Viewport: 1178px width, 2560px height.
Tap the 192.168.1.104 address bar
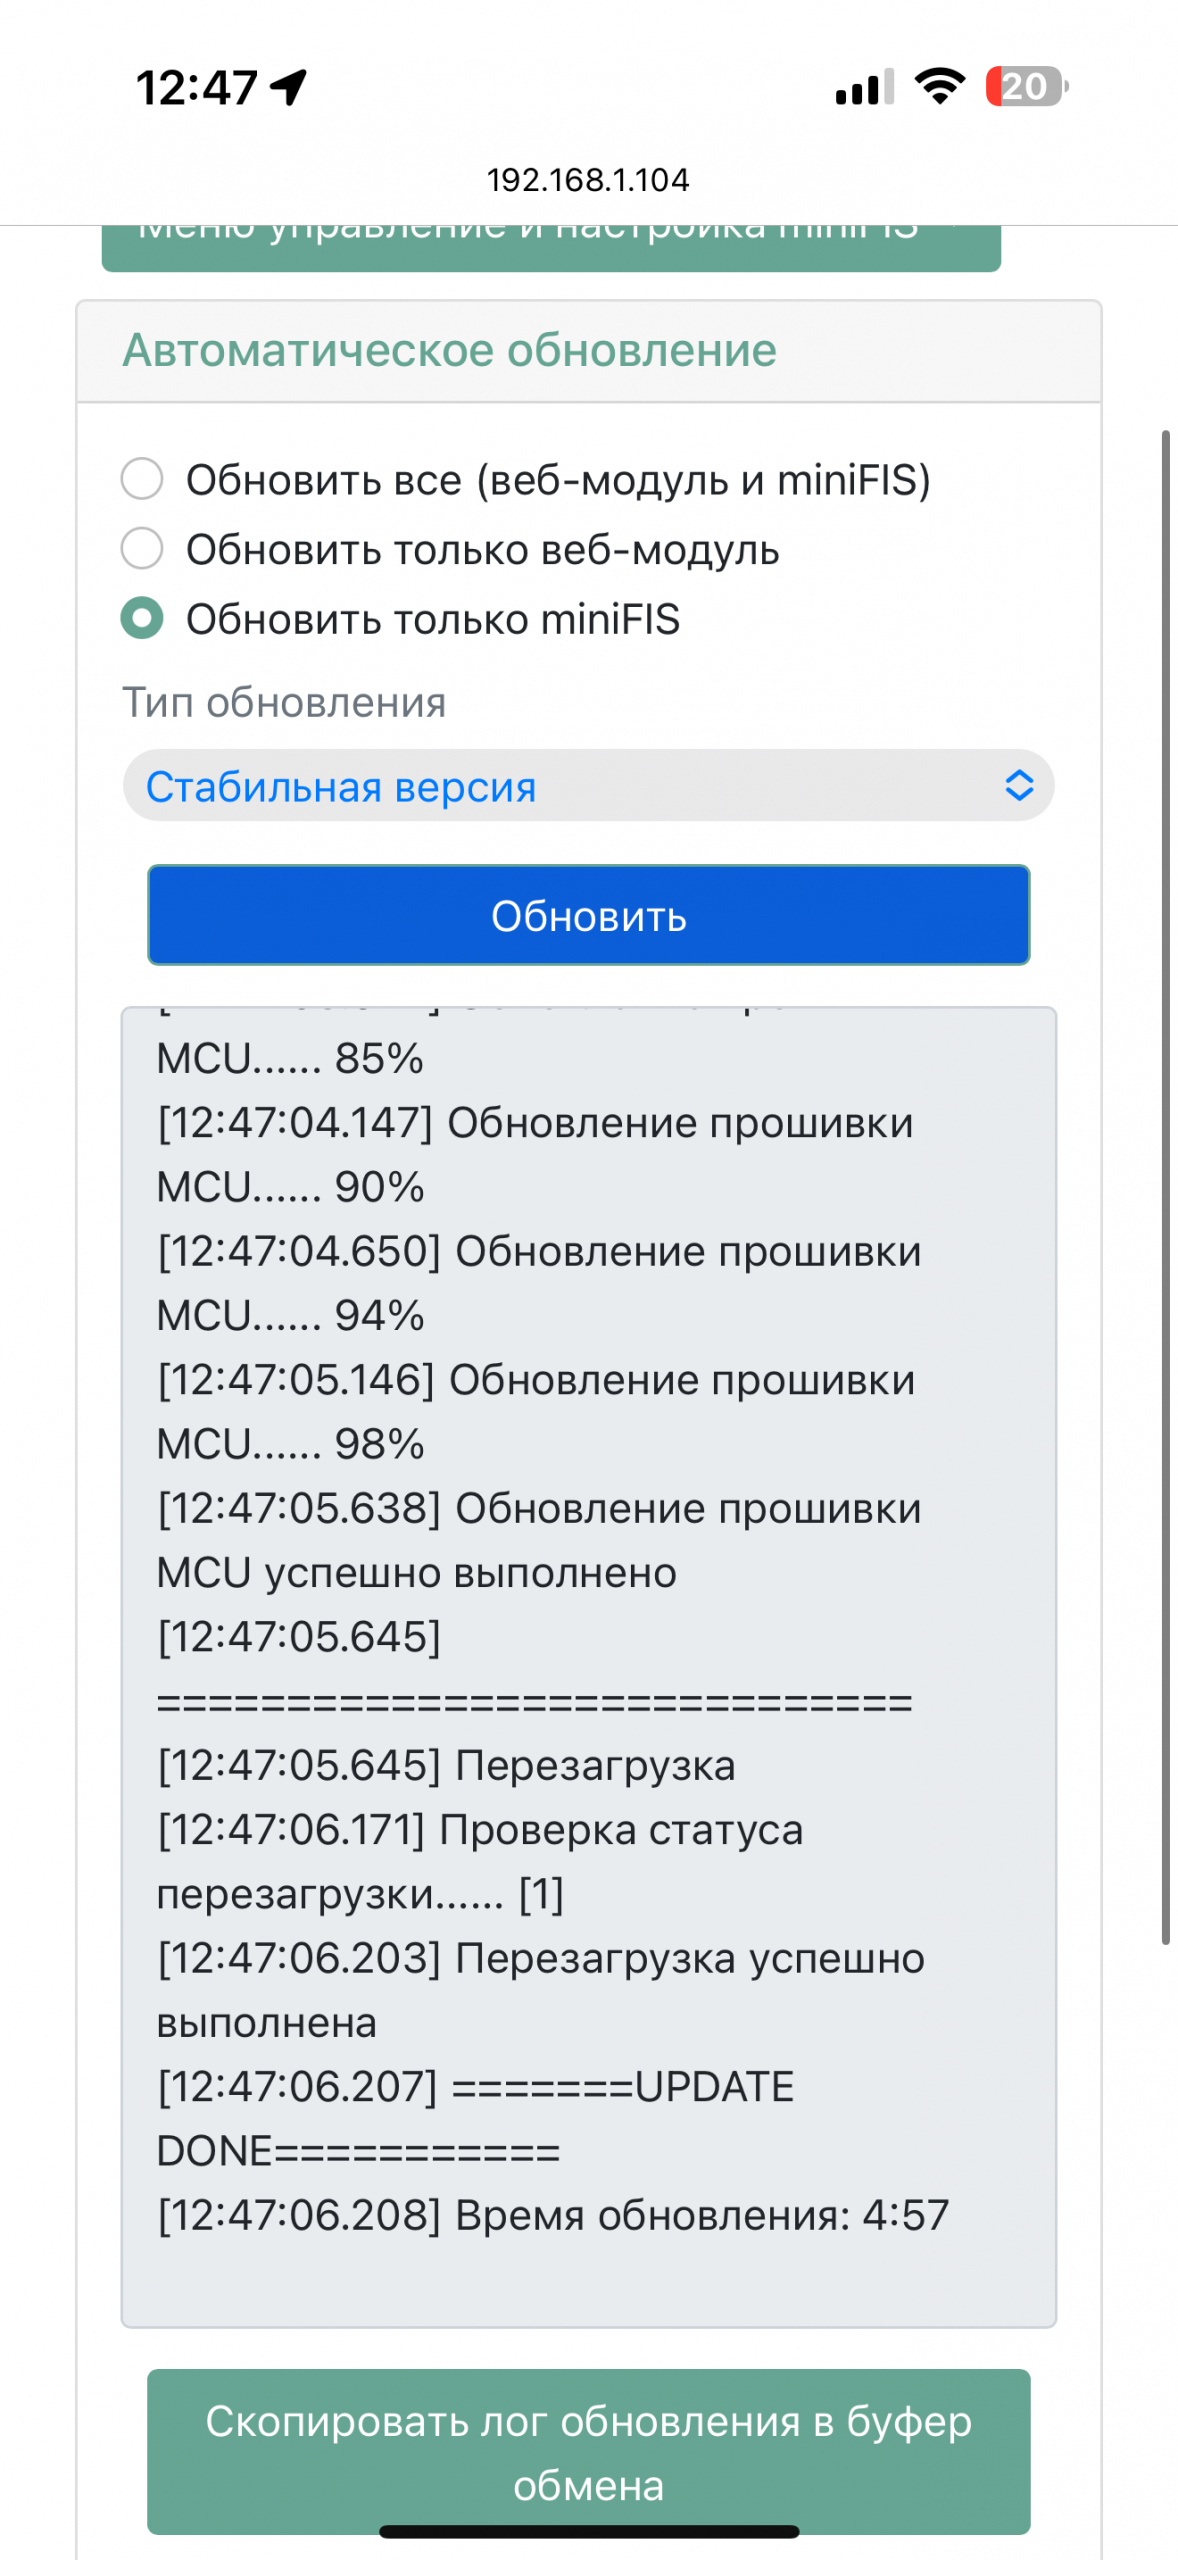coord(588,180)
